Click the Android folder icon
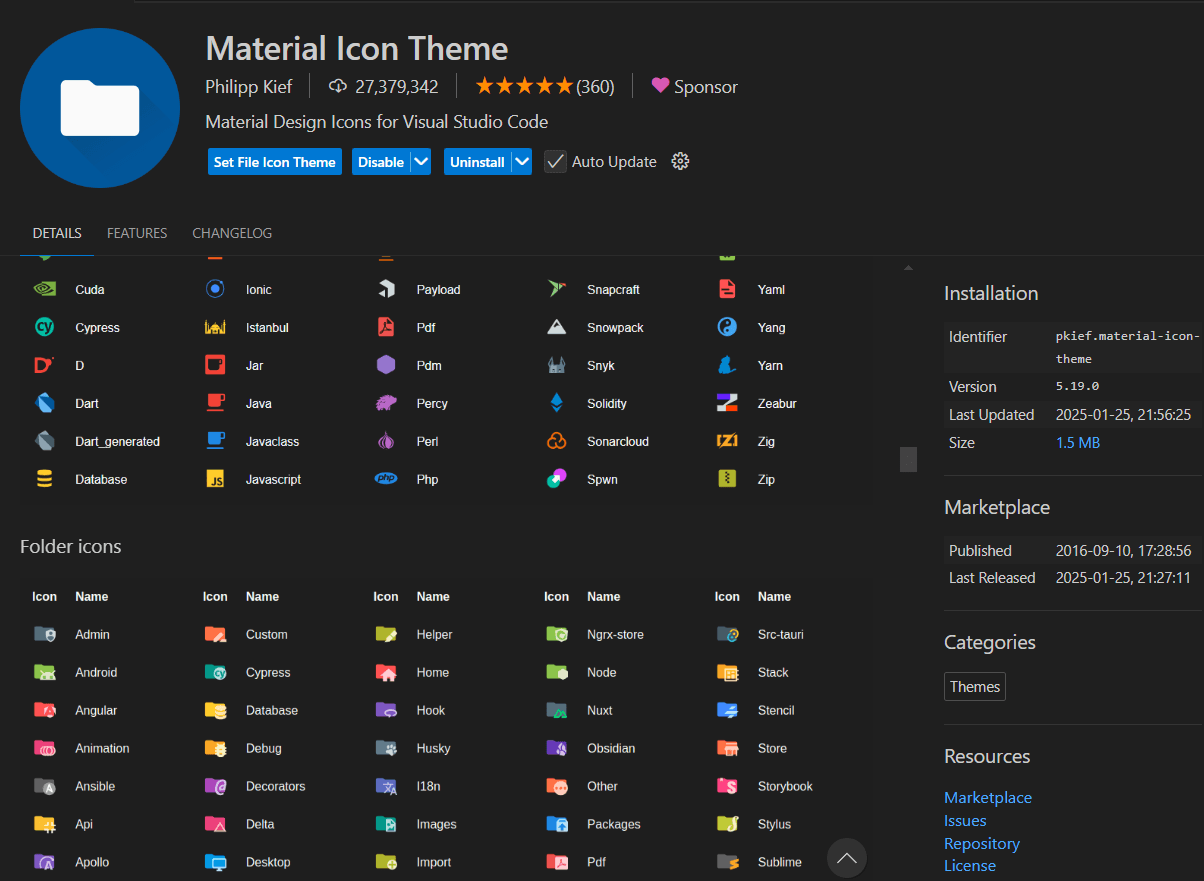1204x881 pixels. [x=44, y=672]
